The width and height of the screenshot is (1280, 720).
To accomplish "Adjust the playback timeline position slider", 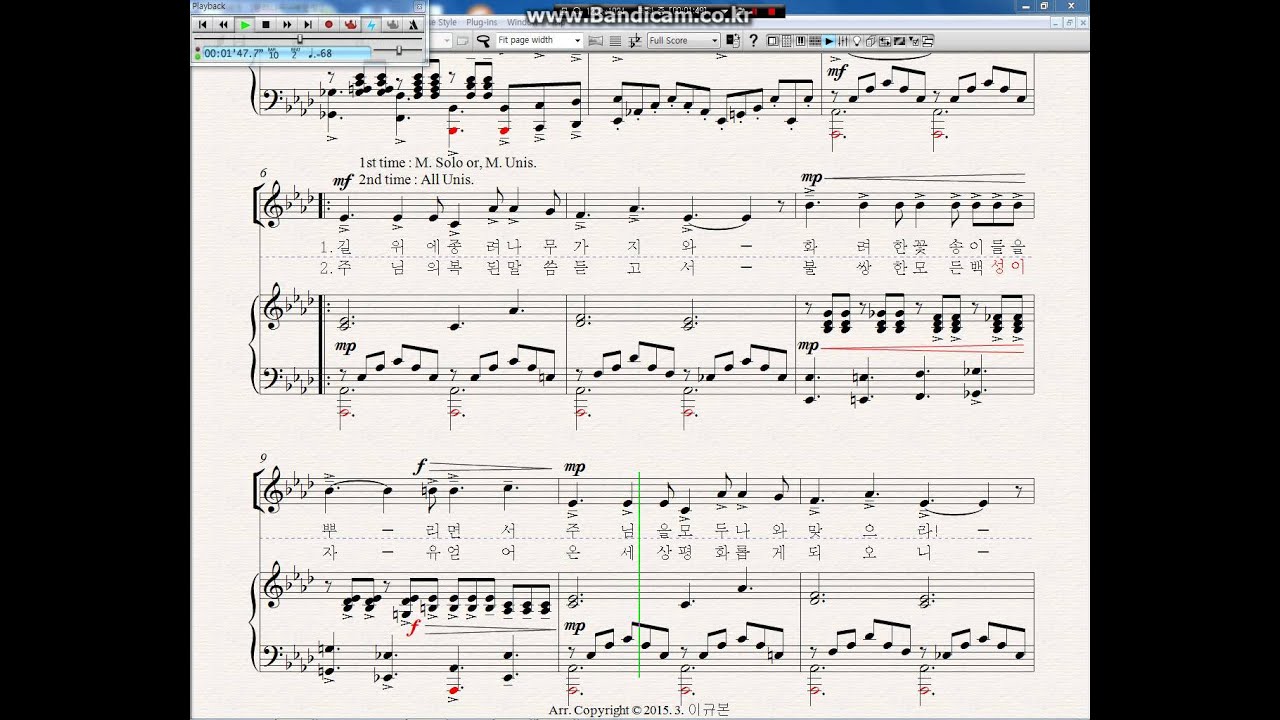I will [x=300, y=39].
